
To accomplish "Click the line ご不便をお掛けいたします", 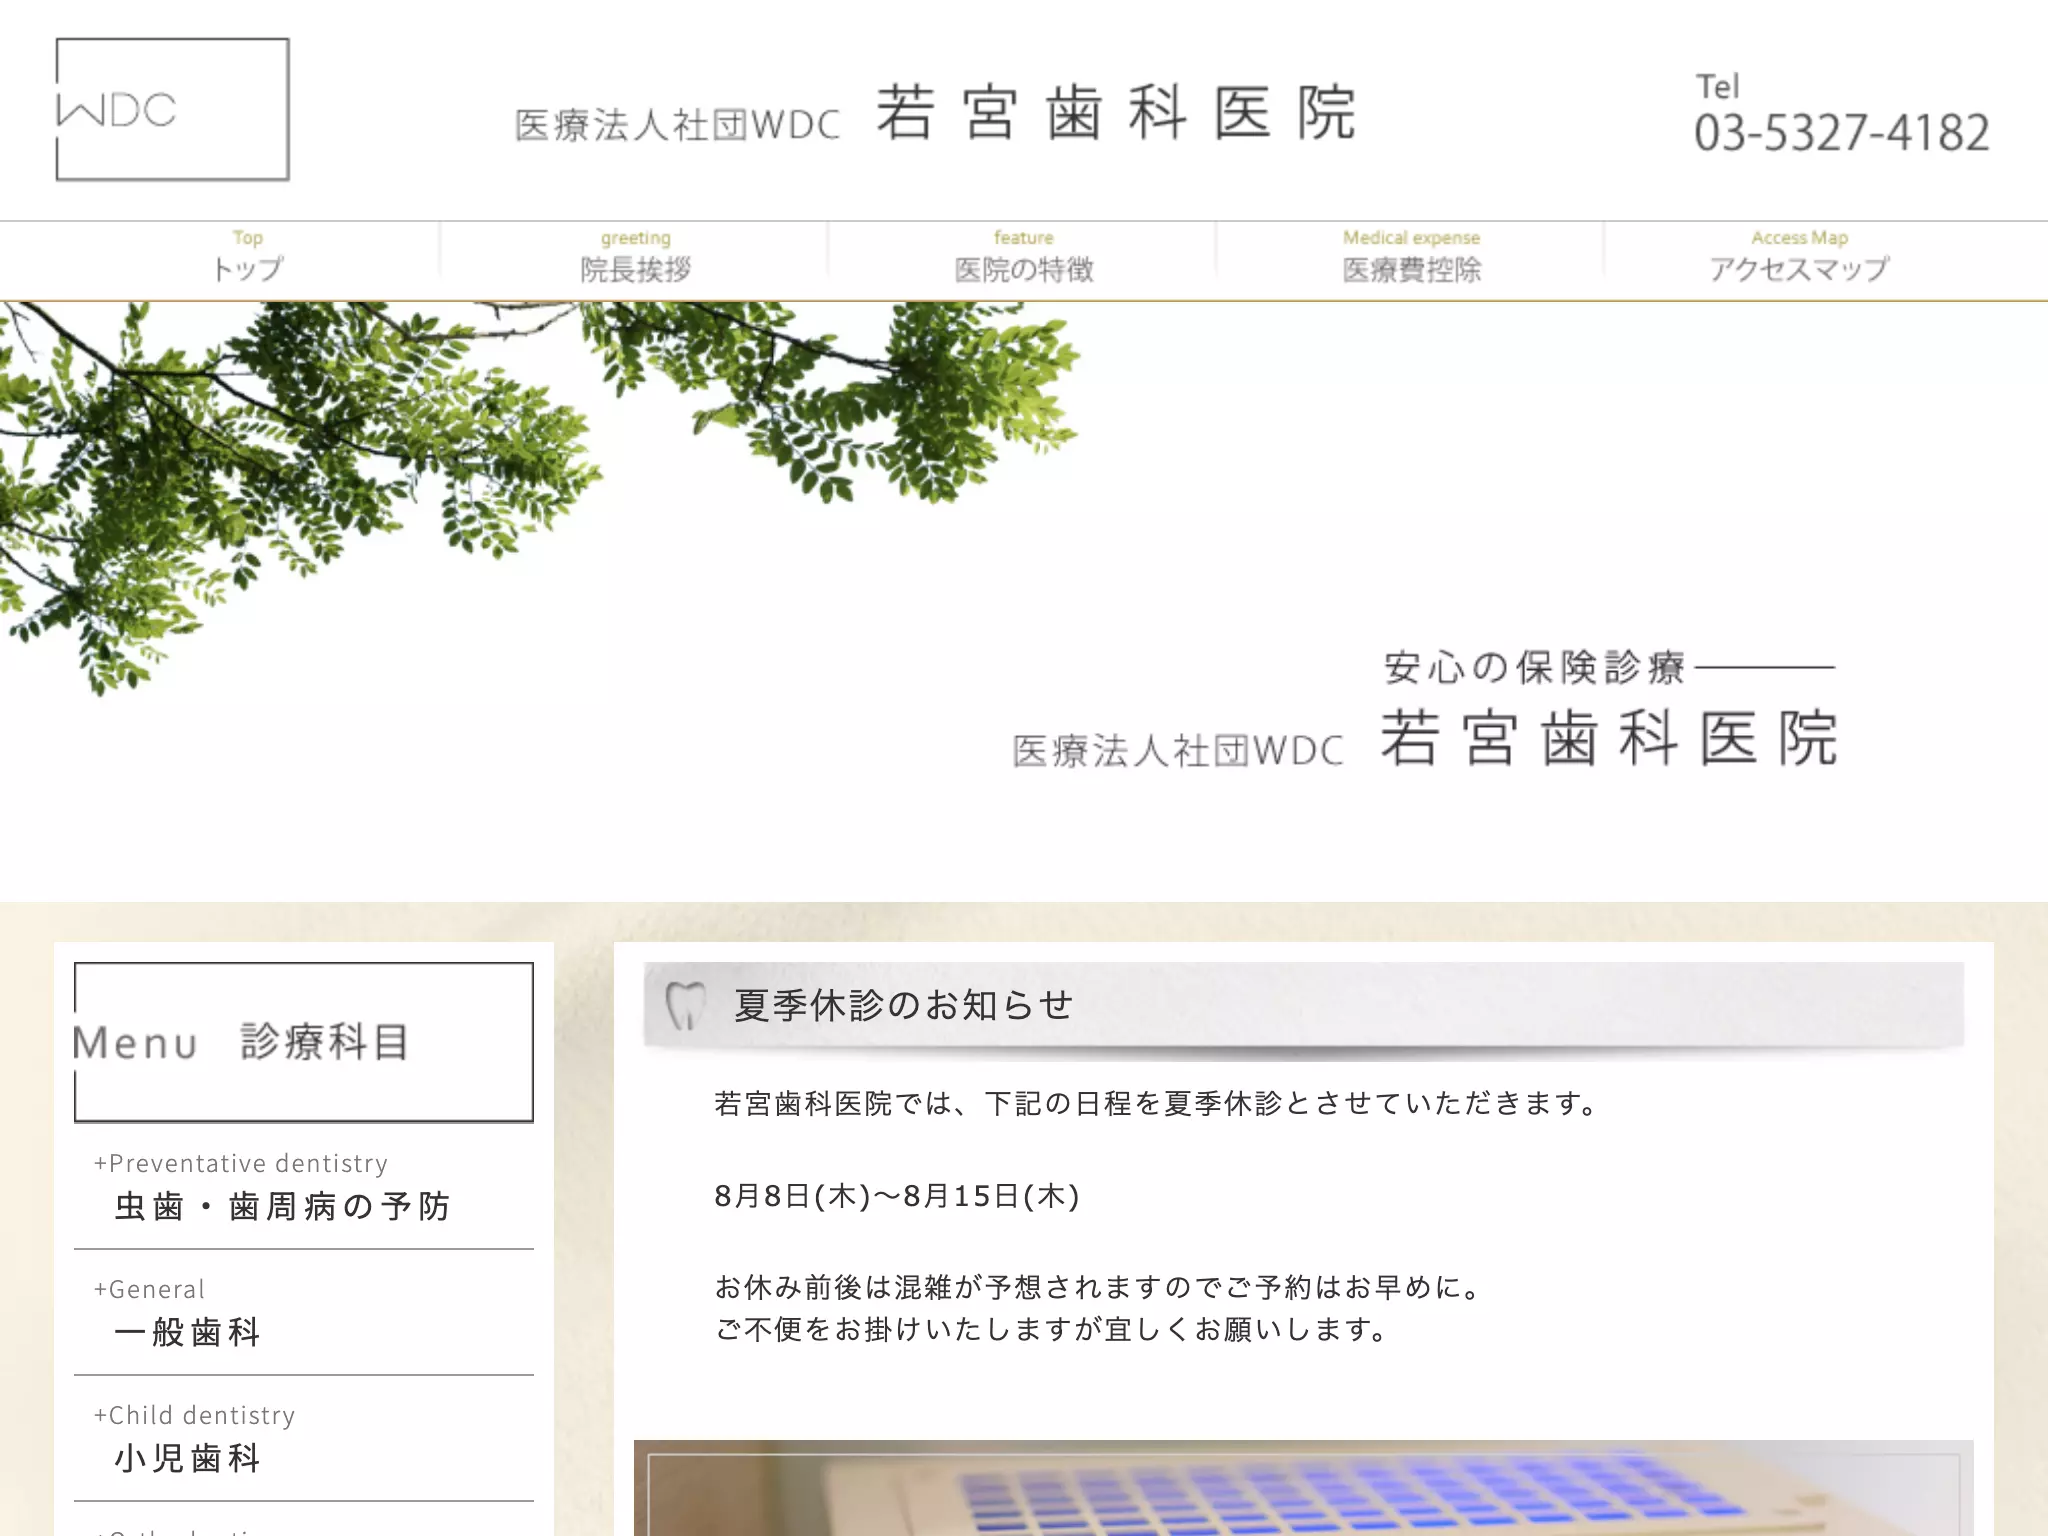I will point(1054,1329).
